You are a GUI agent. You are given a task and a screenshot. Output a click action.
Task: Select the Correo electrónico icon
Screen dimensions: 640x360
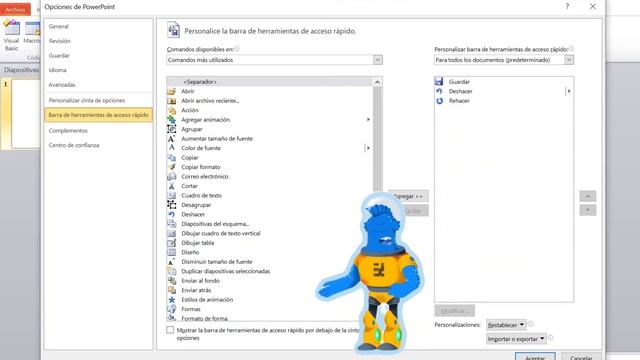coord(171,176)
